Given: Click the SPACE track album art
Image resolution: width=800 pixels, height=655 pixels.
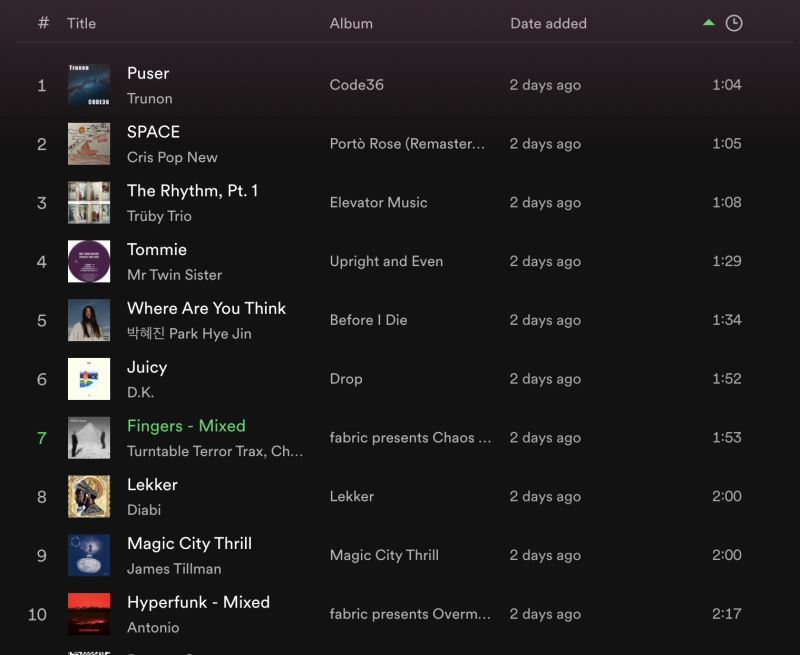Looking at the screenshot, I should pyautogui.click(x=89, y=144).
